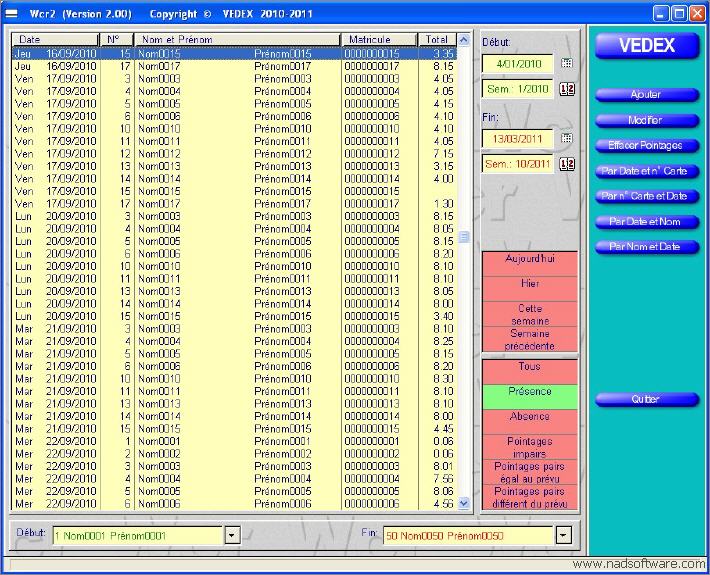Select the Pointages impairs filter
Image resolution: width=710 pixels, height=575 pixels.
pos(530,447)
